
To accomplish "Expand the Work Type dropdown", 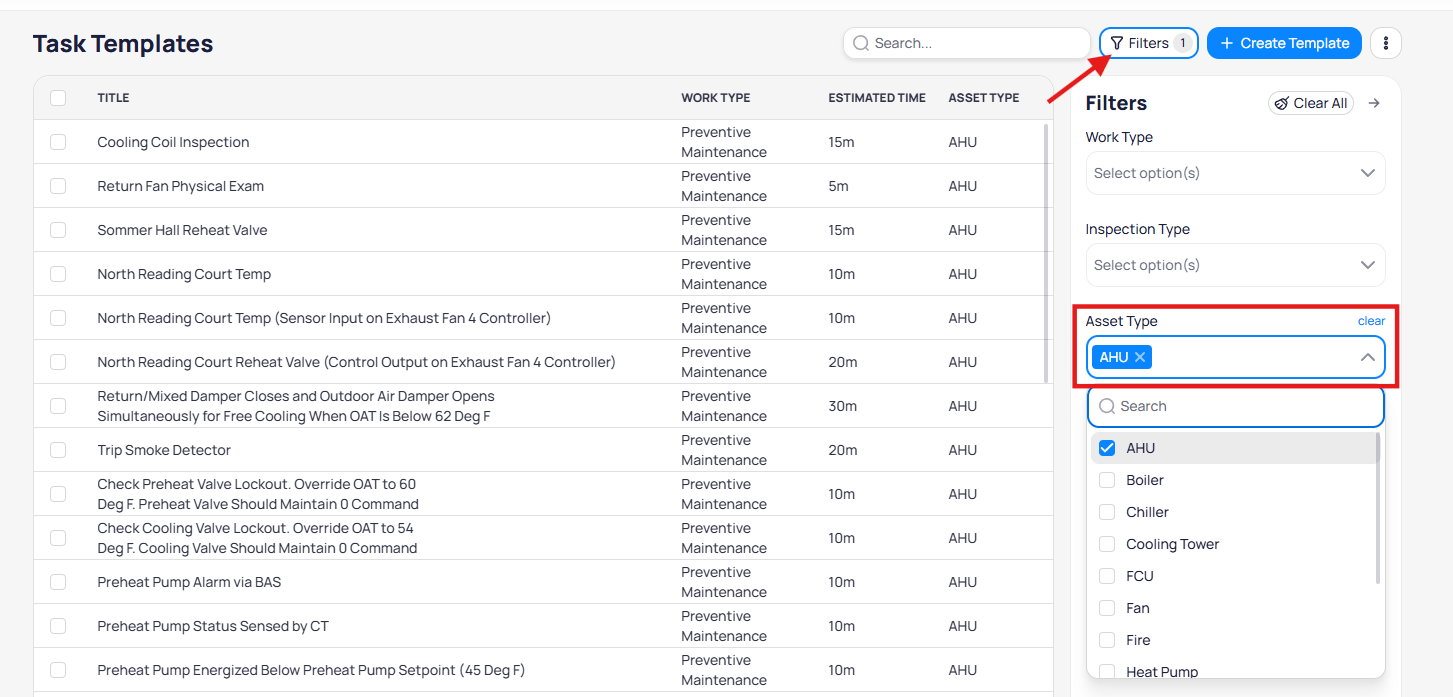I will [1235, 173].
